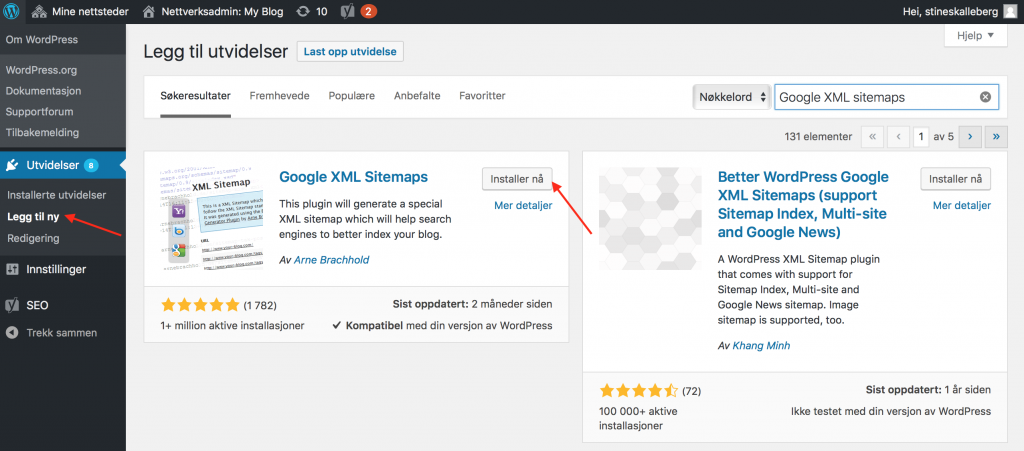Viewport: 1024px width, 451px height.
Task: Go to the next results page
Action: click(x=970, y=137)
